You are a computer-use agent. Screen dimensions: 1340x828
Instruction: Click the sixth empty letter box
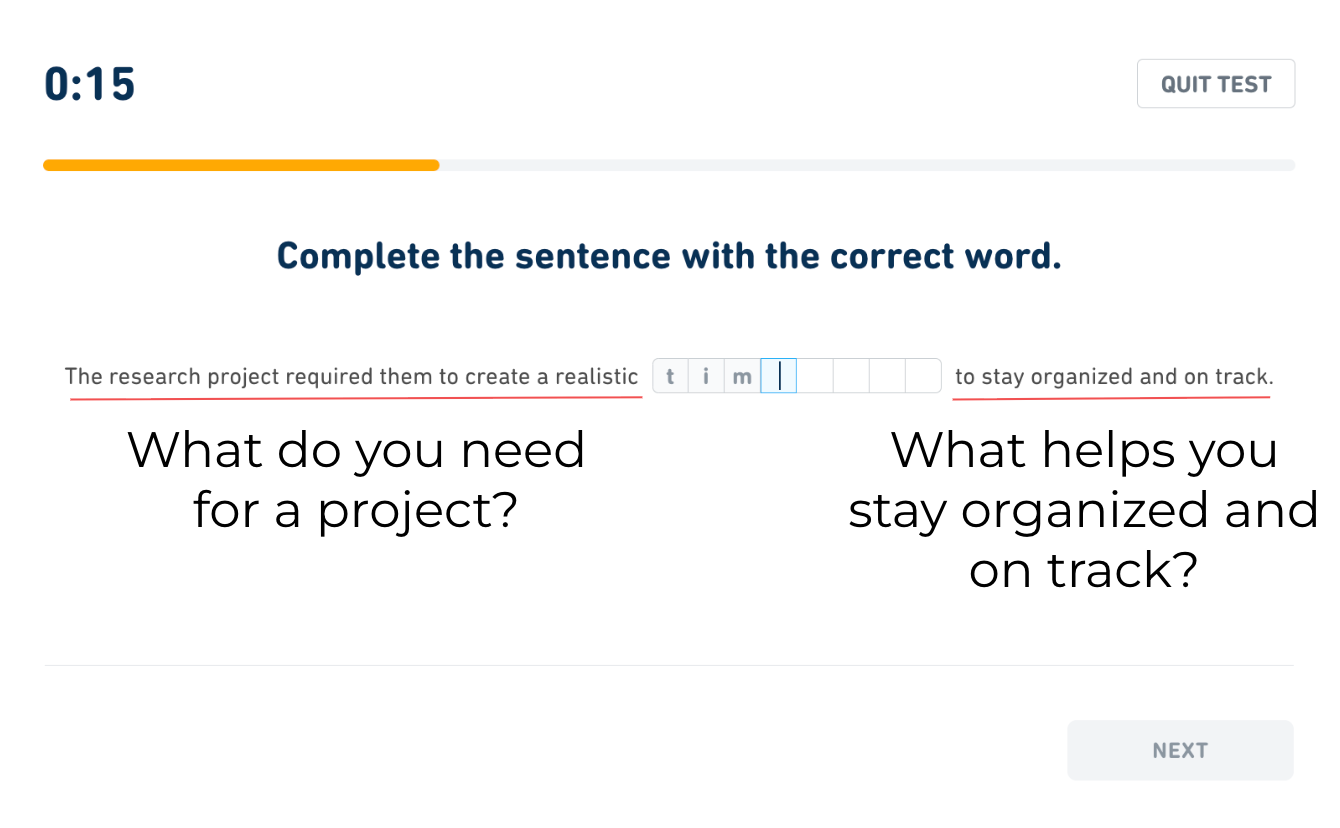(851, 377)
